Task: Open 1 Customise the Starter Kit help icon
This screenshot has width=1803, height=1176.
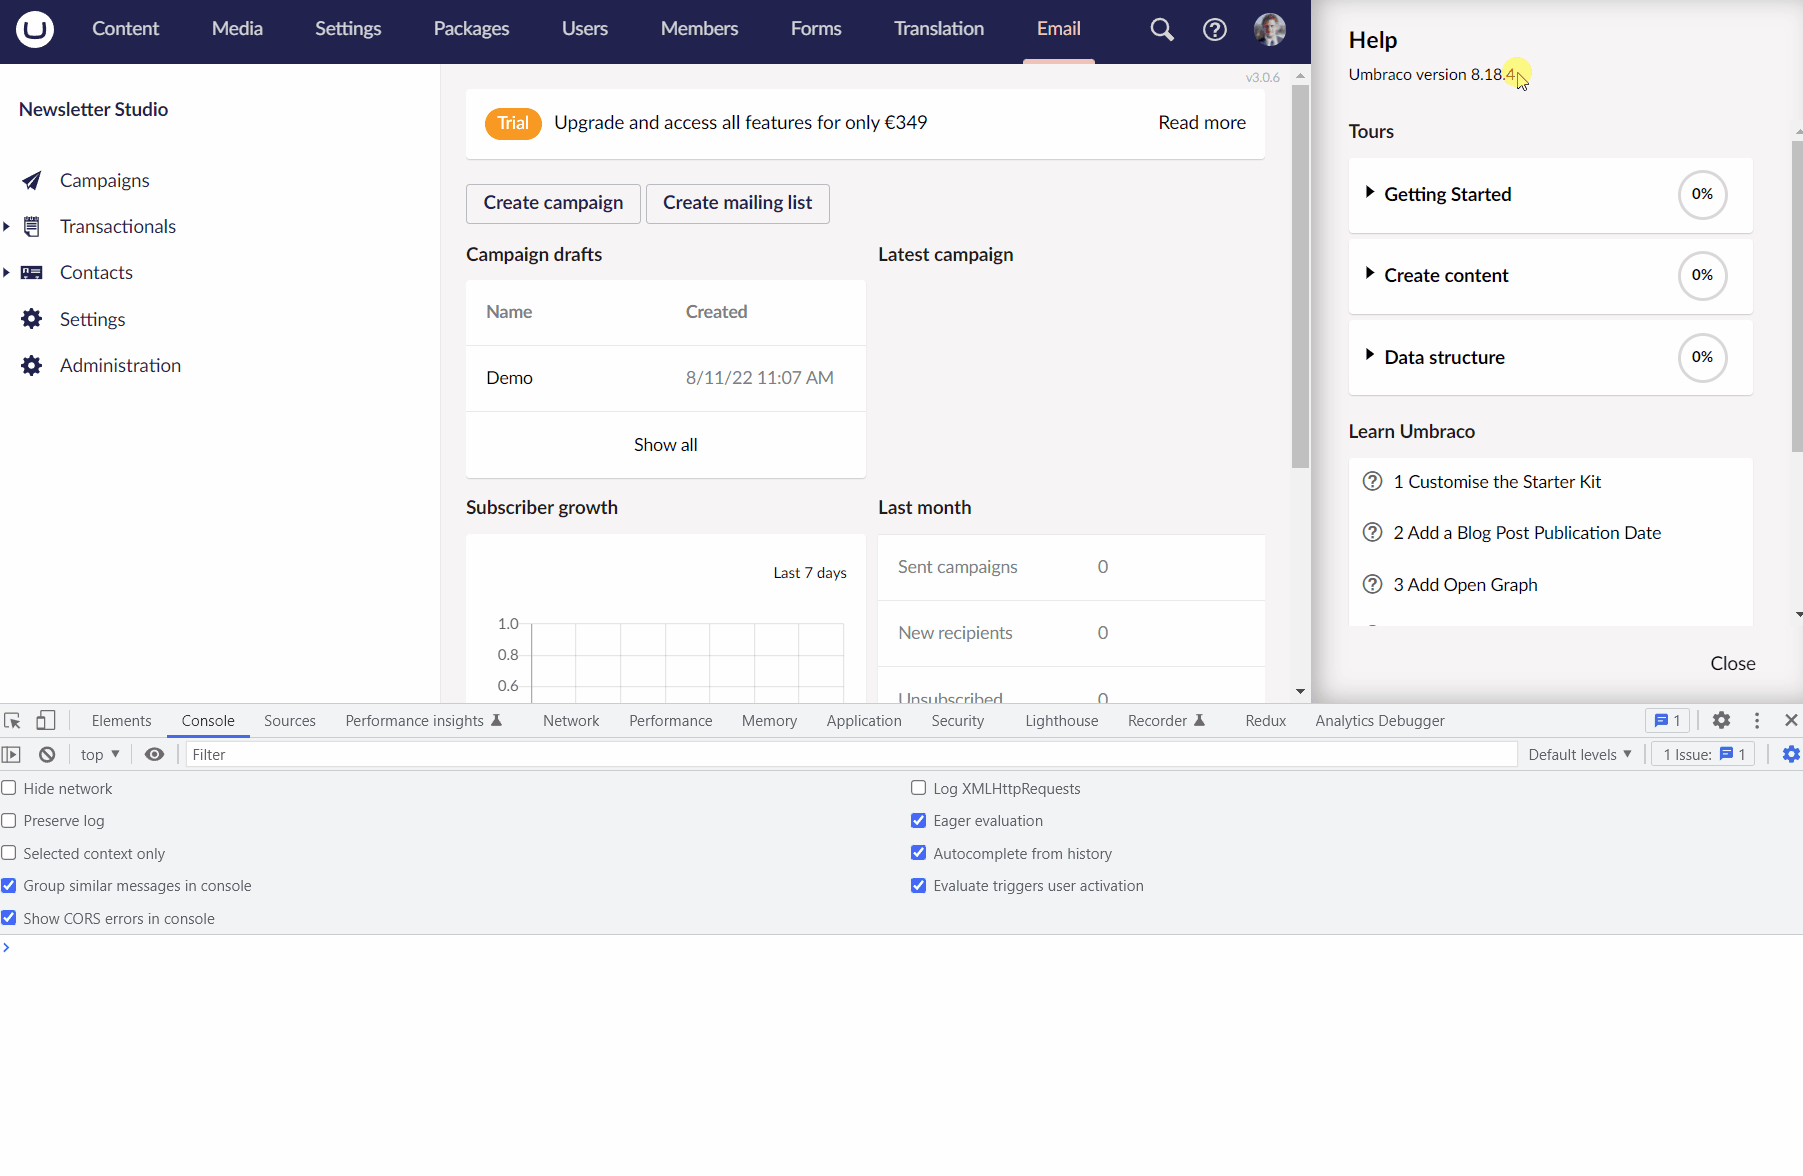Action: 1373,482
